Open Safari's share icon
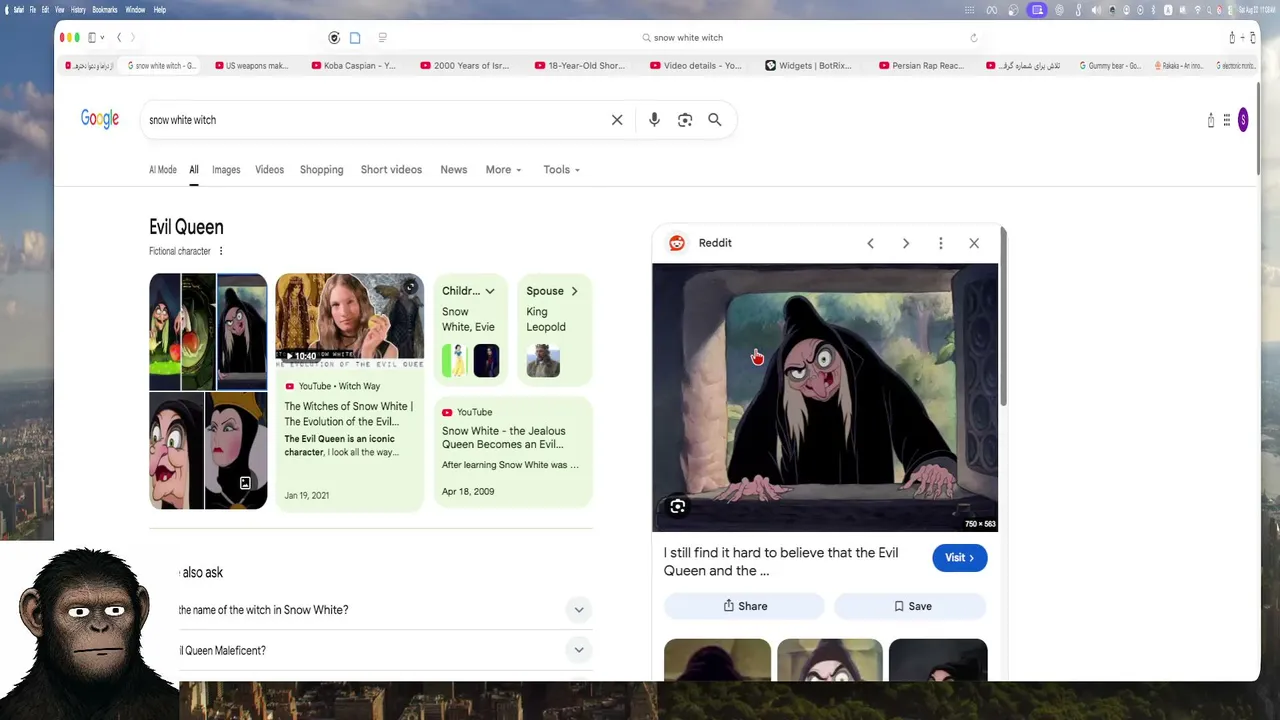The width and height of the screenshot is (1280, 720). click(1232, 38)
